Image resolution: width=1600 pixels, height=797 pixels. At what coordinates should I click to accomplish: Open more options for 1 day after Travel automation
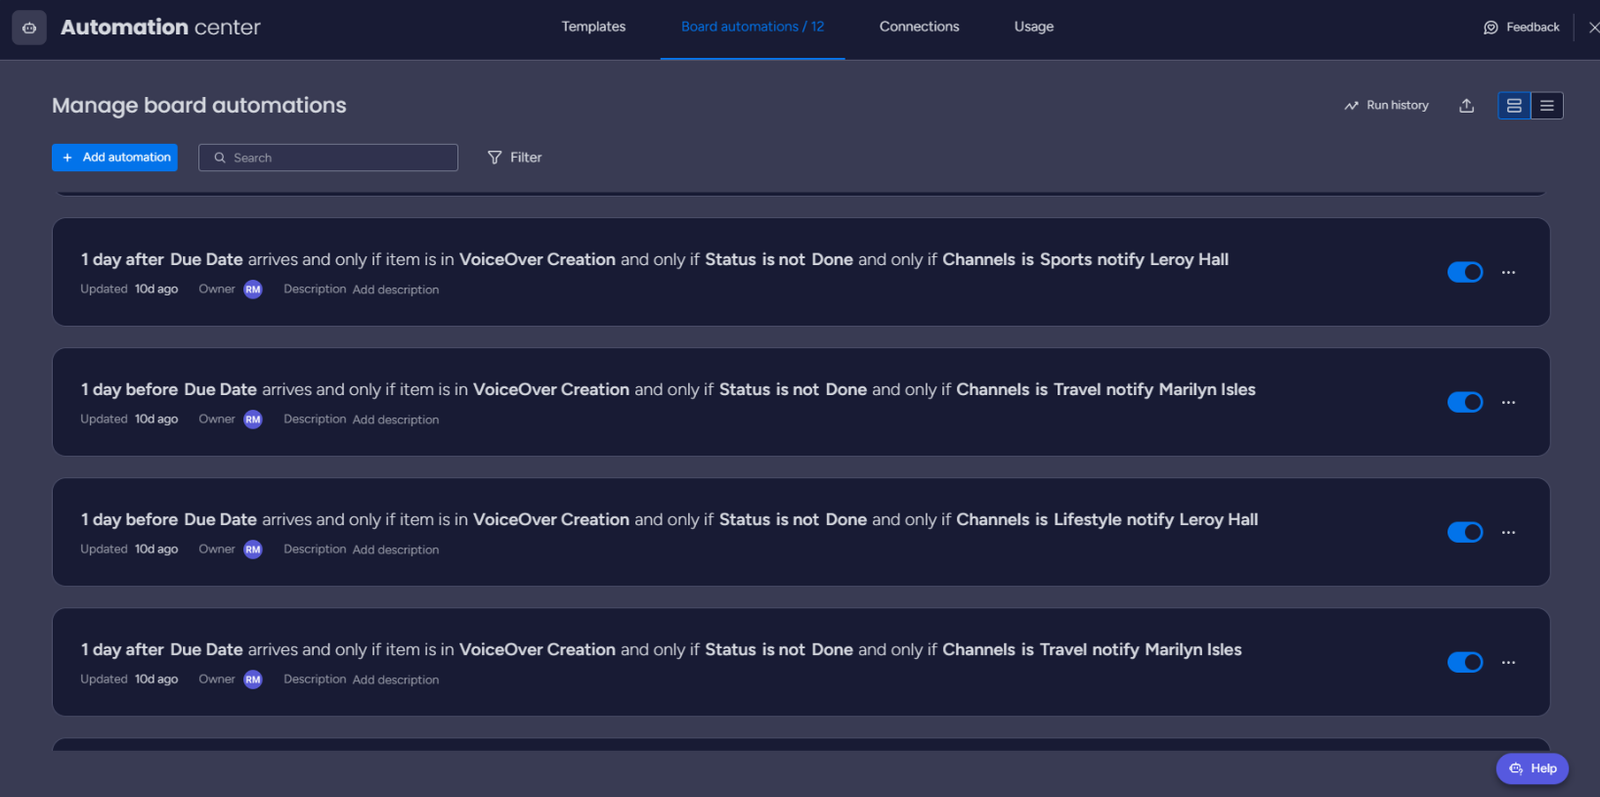pyautogui.click(x=1508, y=662)
